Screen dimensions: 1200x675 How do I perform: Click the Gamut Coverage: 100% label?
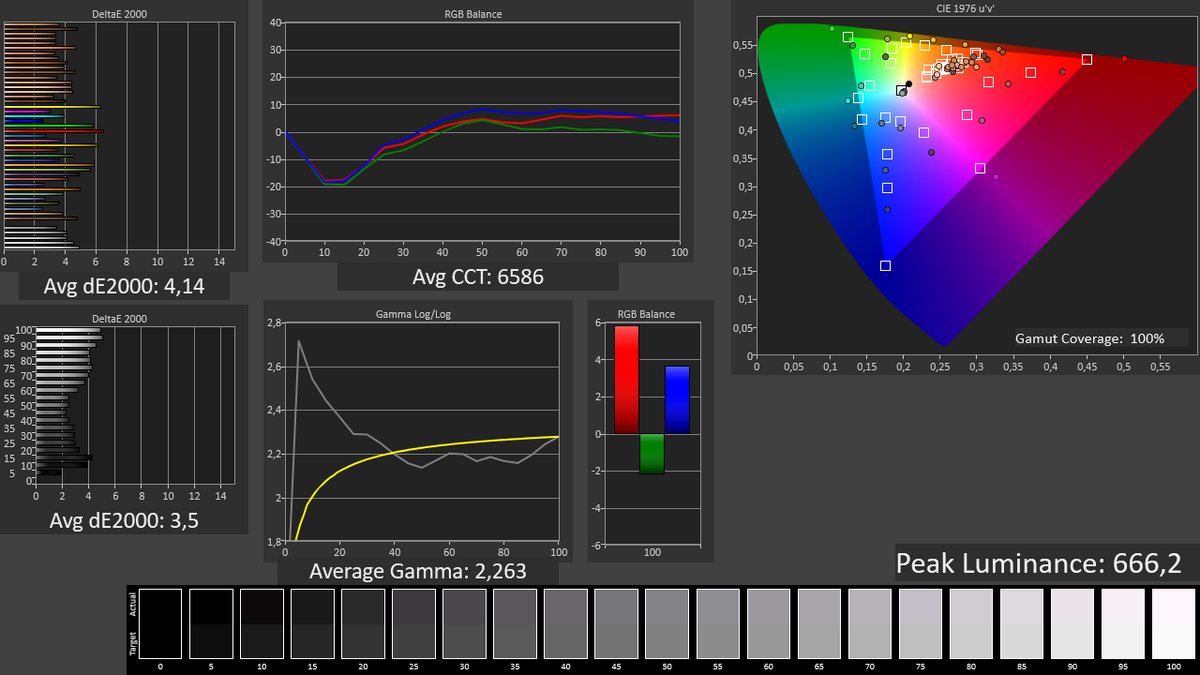(1092, 338)
